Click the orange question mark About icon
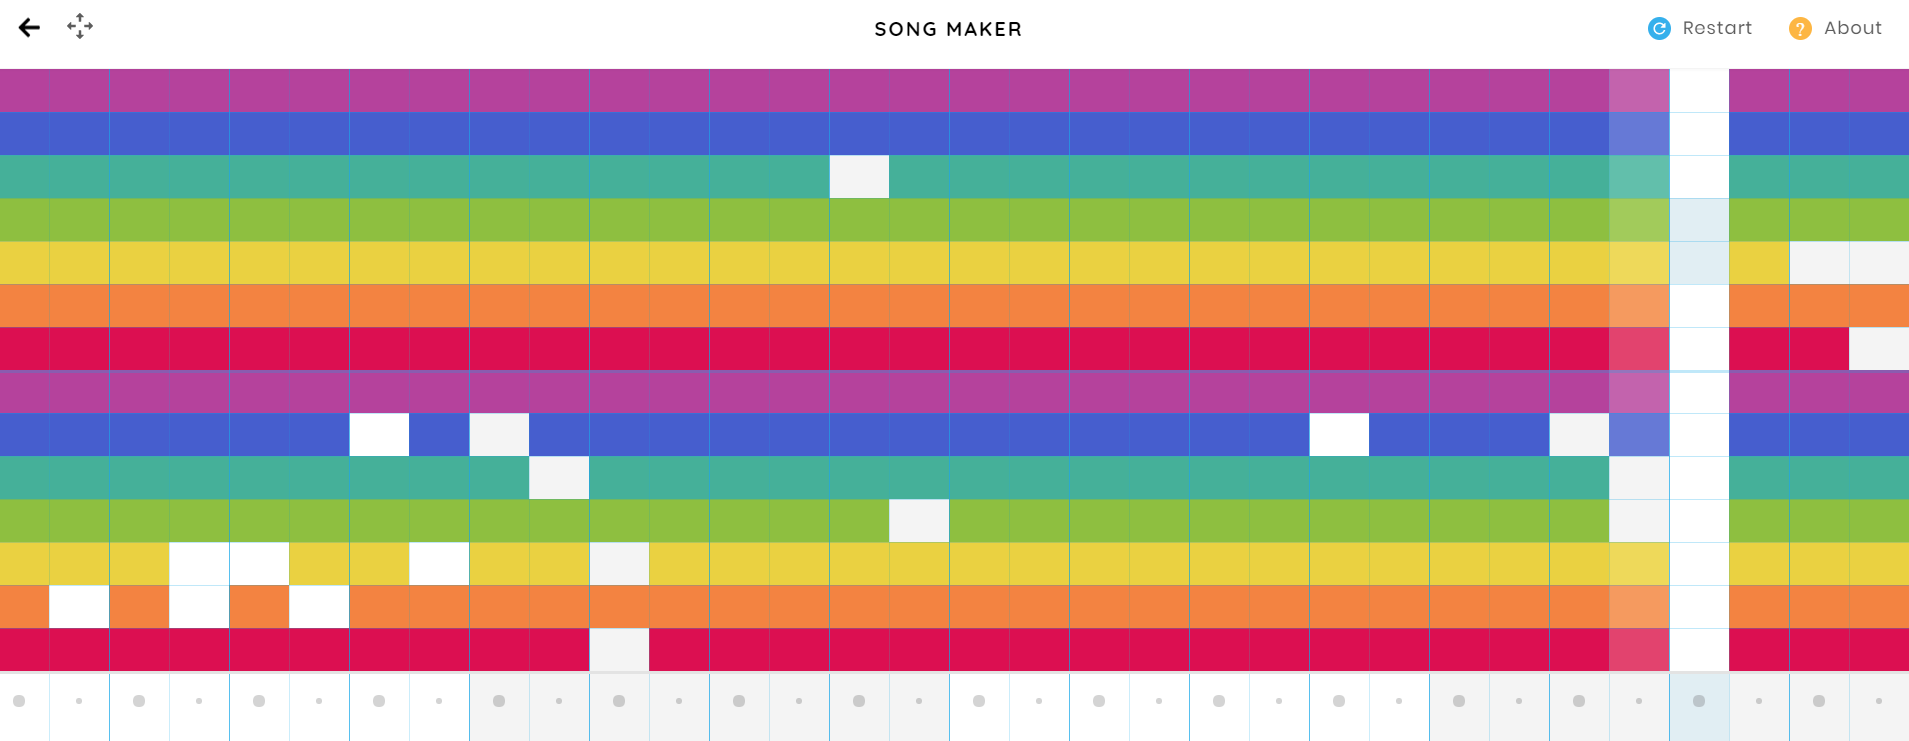 1800,29
